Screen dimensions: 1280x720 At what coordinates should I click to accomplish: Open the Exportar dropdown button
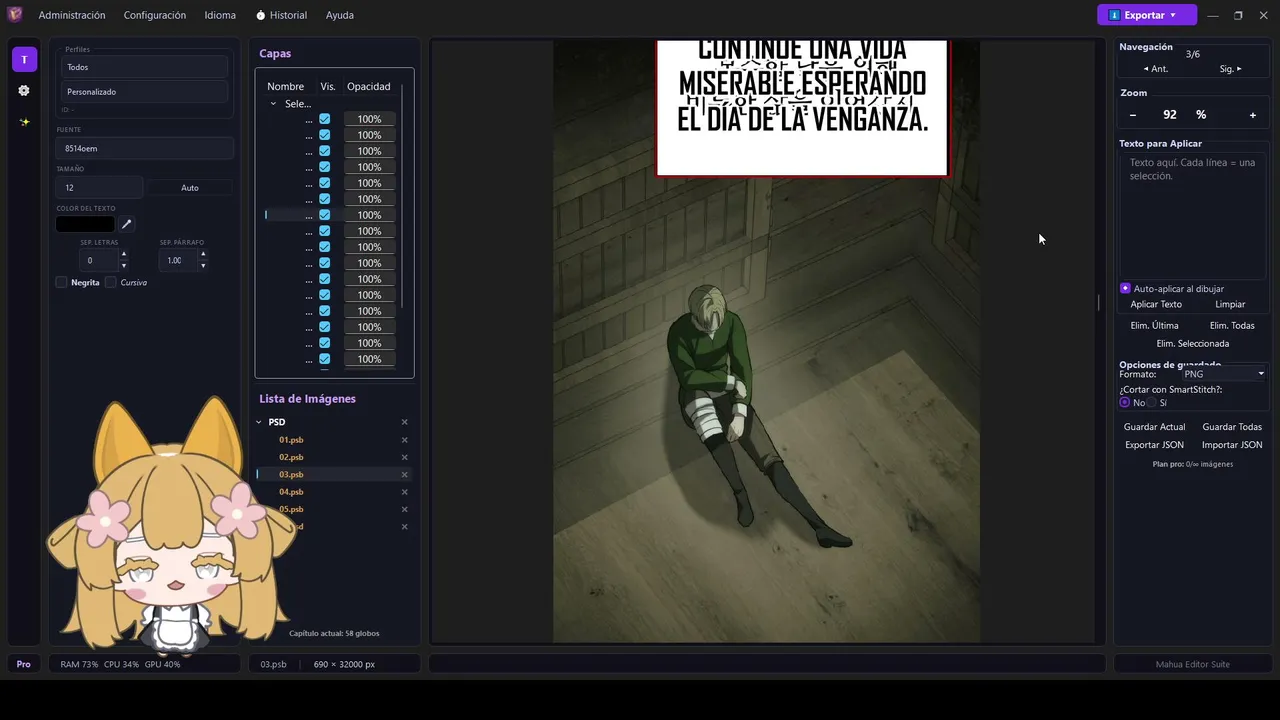(1147, 15)
